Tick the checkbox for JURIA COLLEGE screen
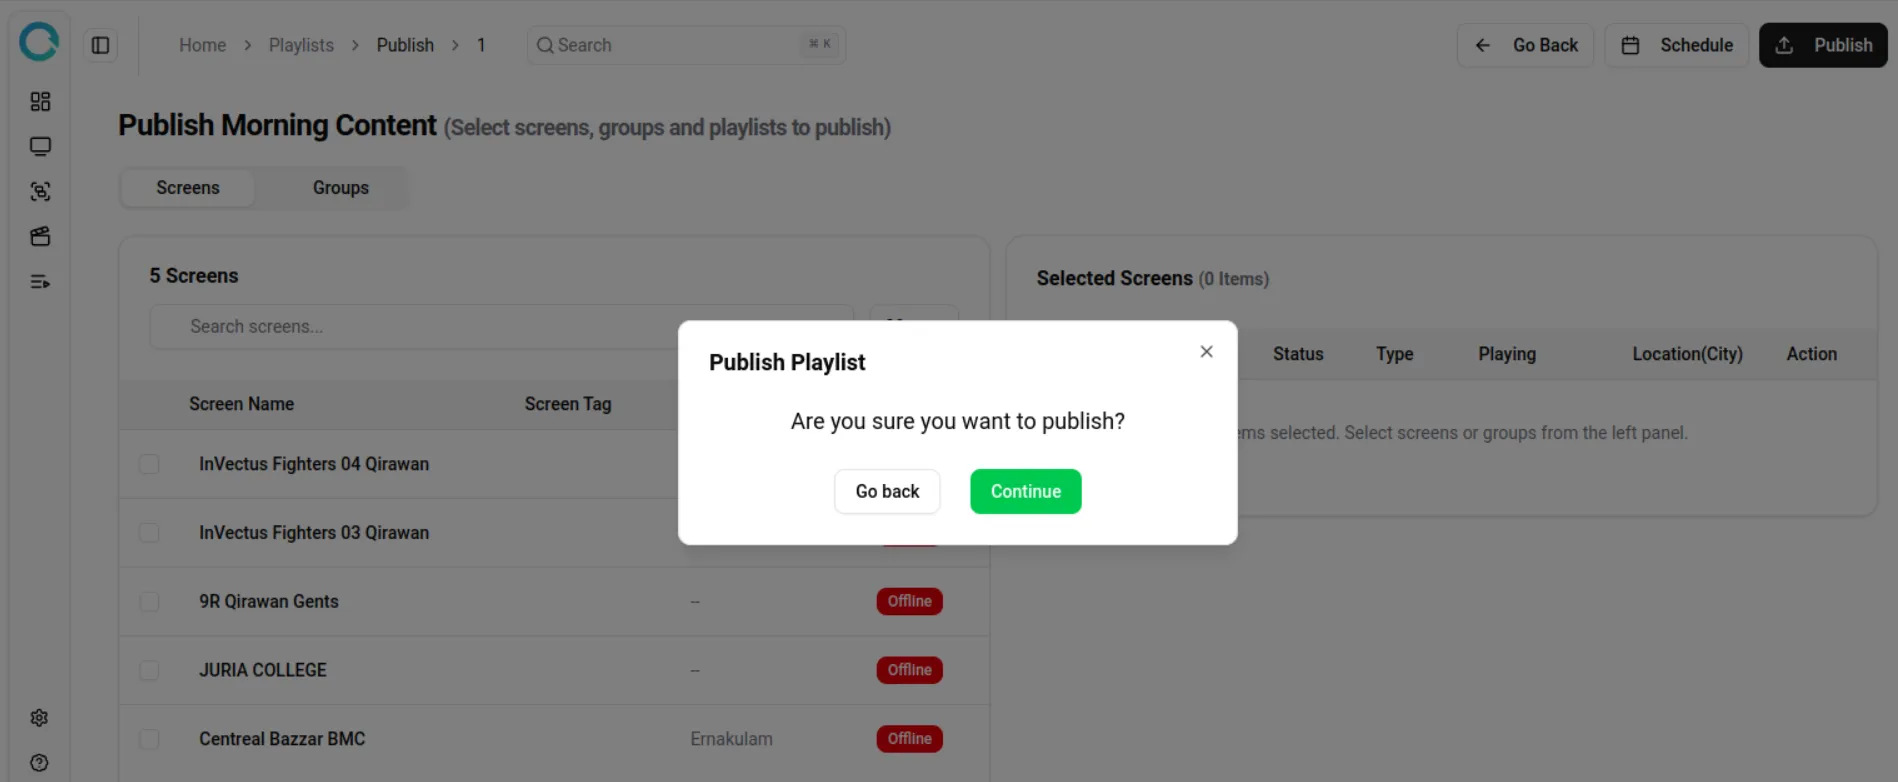 [149, 670]
